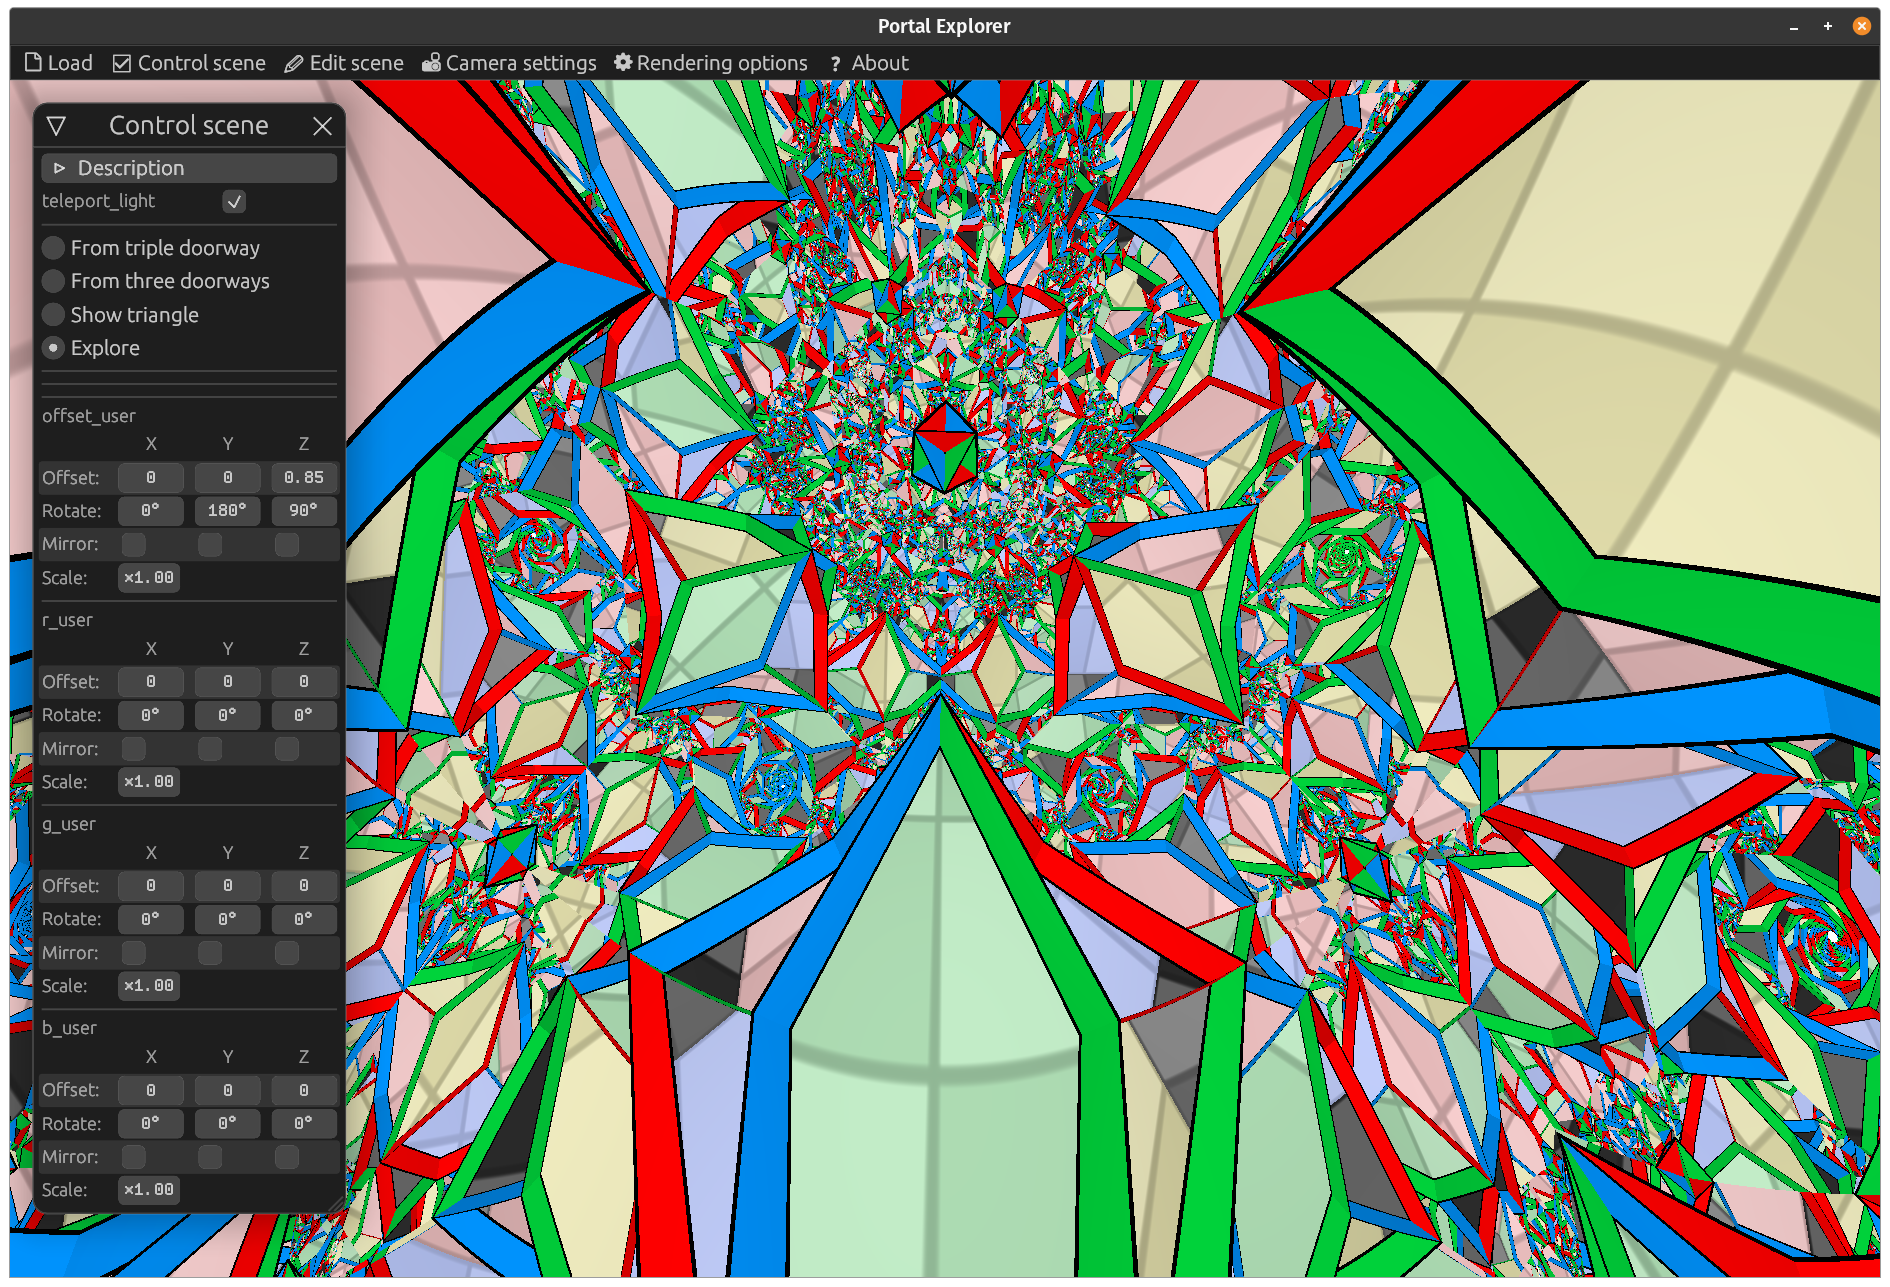Click the Camera settings camera icon
The height and width of the screenshot is (1287, 1890).
point(431,63)
